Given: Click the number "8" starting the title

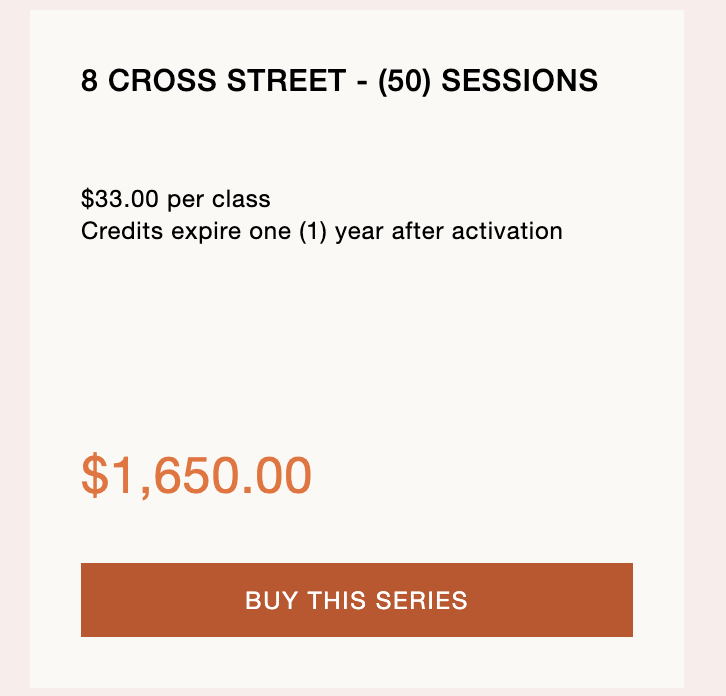Looking at the screenshot, I should point(89,81).
